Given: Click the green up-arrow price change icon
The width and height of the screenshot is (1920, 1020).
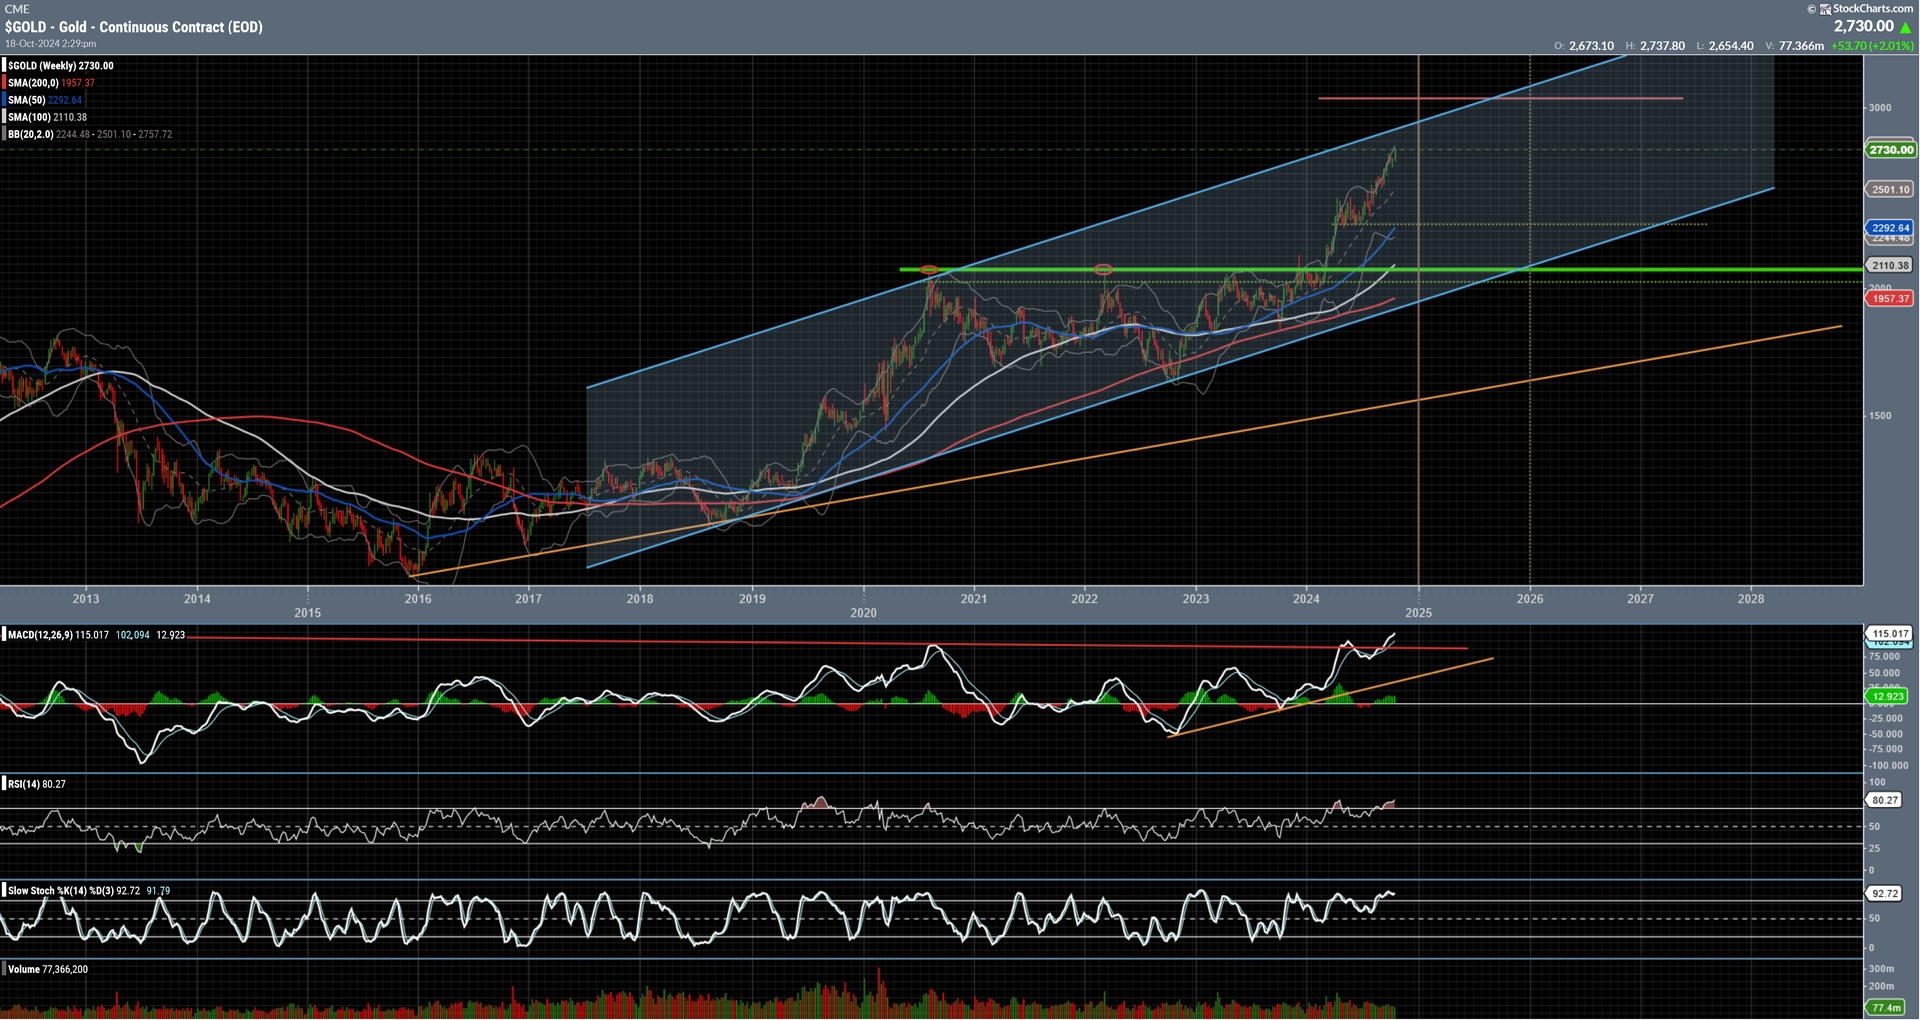Looking at the screenshot, I should [x=1905, y=27].
